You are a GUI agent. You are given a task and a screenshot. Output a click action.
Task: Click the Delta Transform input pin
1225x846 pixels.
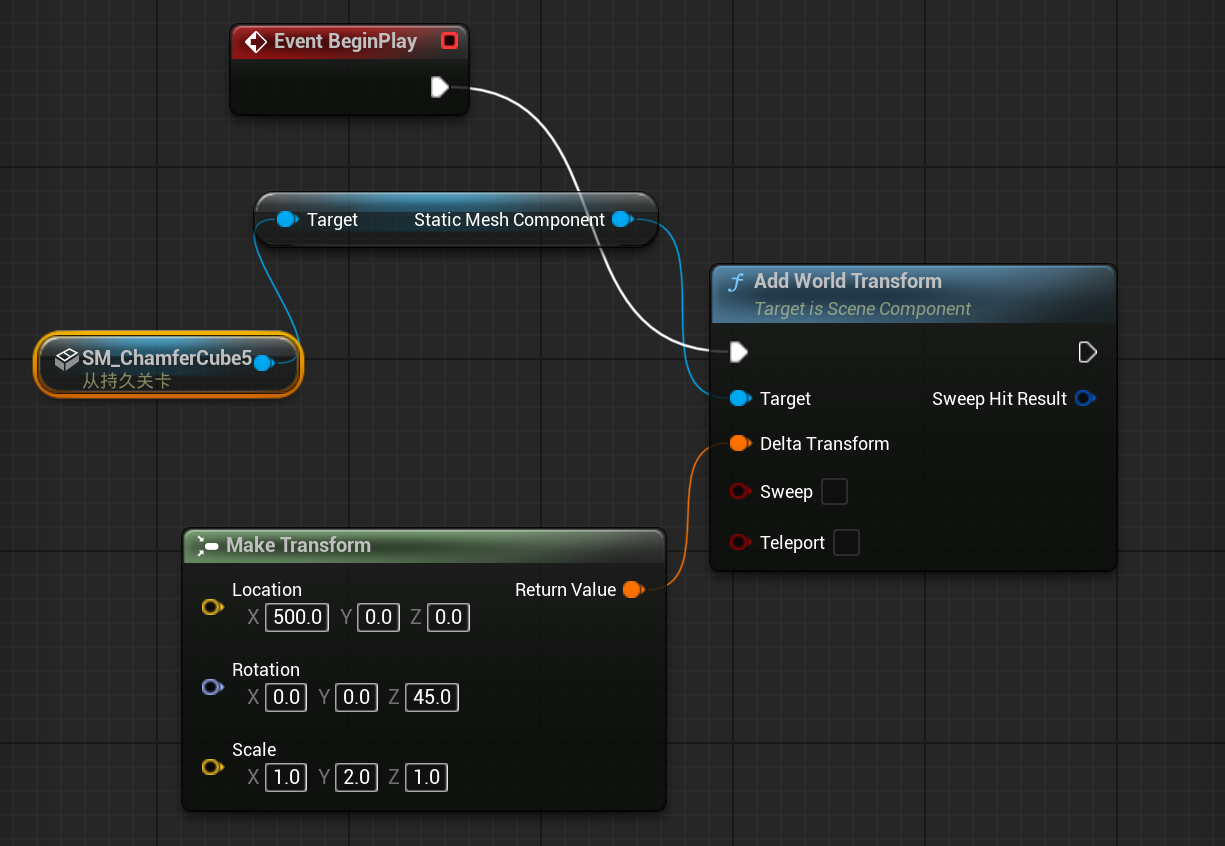tap(739, 444)
